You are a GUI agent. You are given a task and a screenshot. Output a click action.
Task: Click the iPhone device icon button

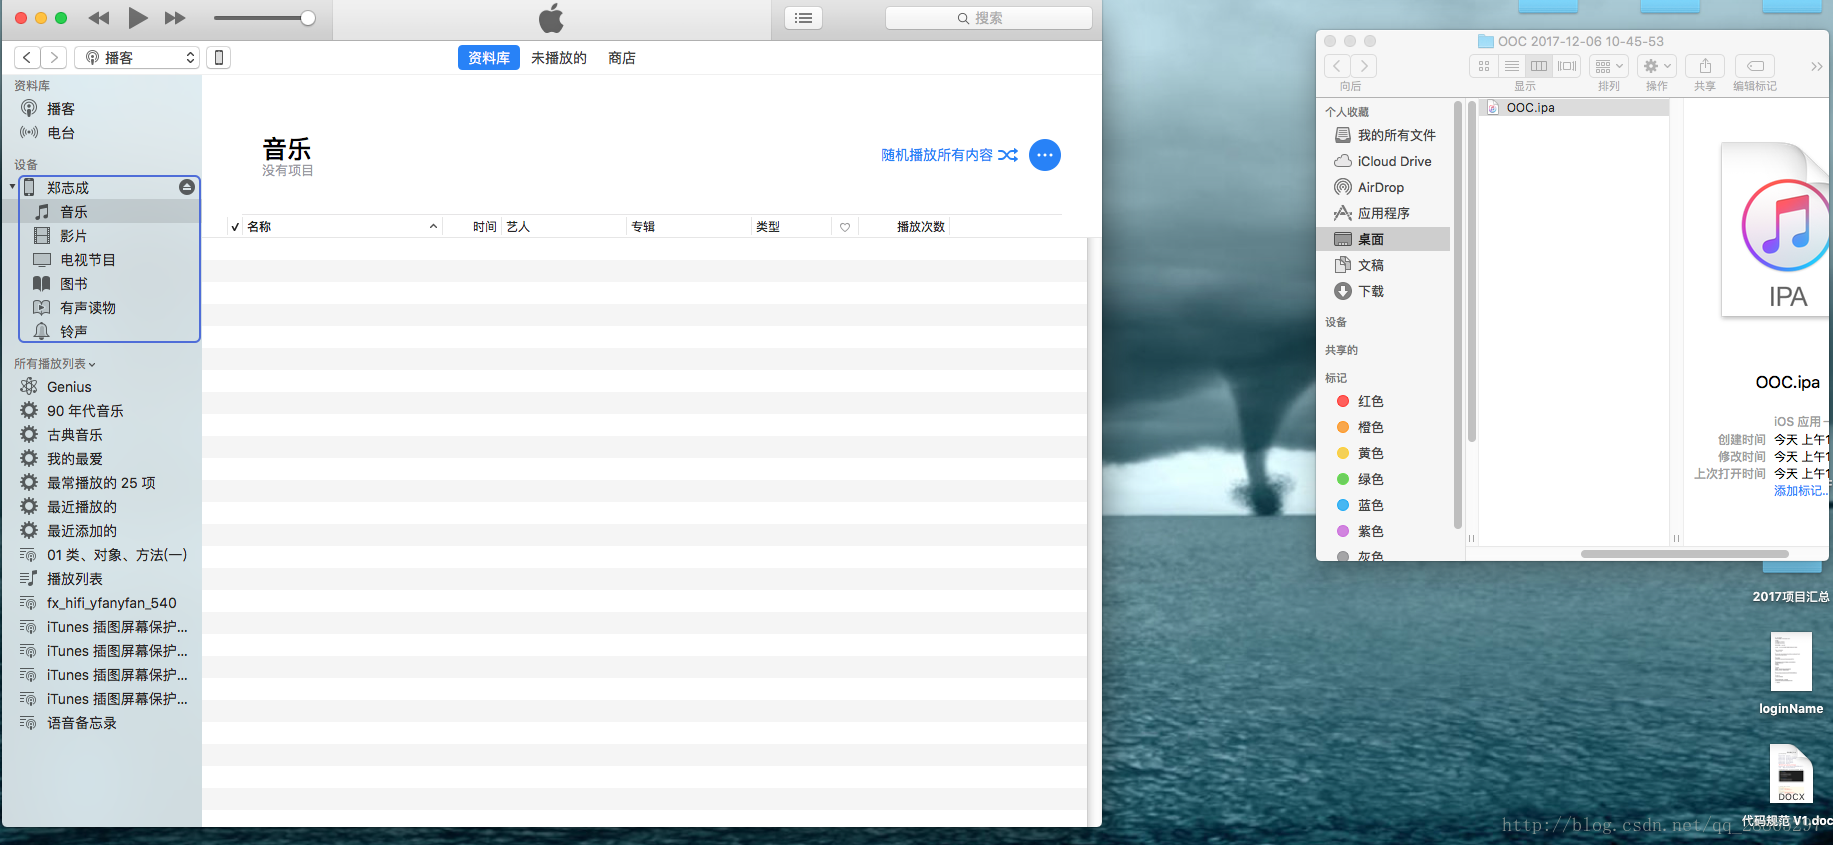click(x=219, y=58)
